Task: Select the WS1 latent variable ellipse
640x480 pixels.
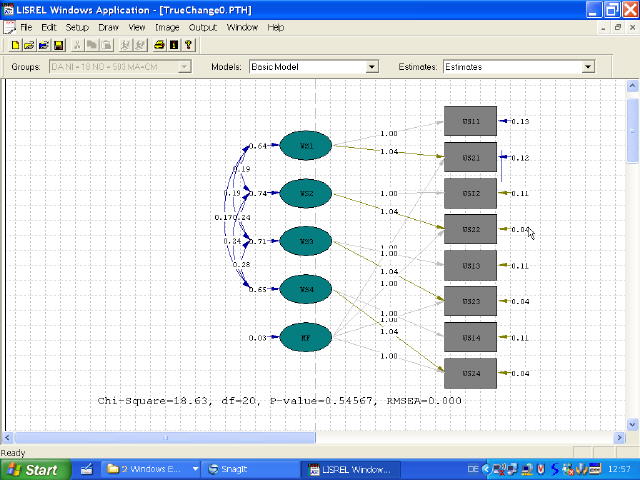Action: pyautogui.click(x=307, y=146)
